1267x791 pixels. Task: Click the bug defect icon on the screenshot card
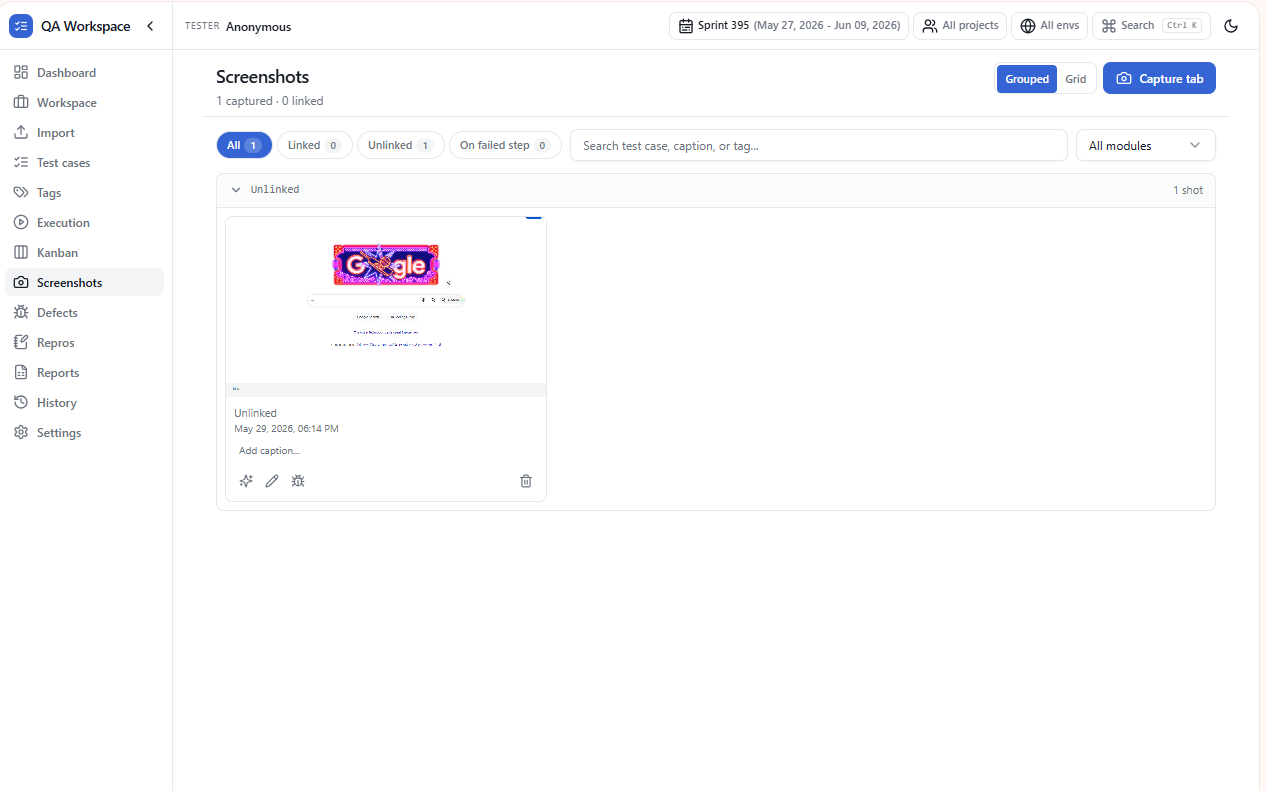[x=298, y=481]
